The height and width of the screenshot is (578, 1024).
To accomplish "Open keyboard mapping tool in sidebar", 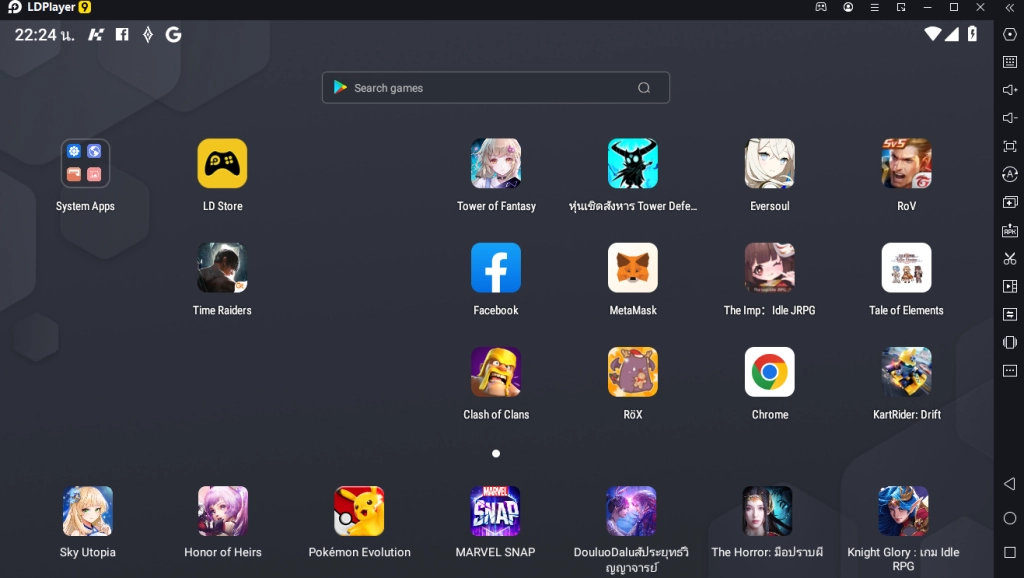I will pyautogui.click(x=1010, y=62).
